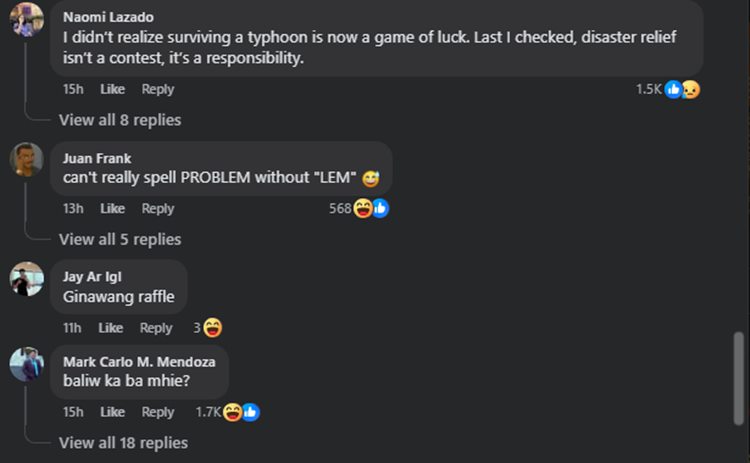Click the haha reaction emoji on Mark Carlo's comment
This screenshot has width=750, height=463.
(232, 412)
